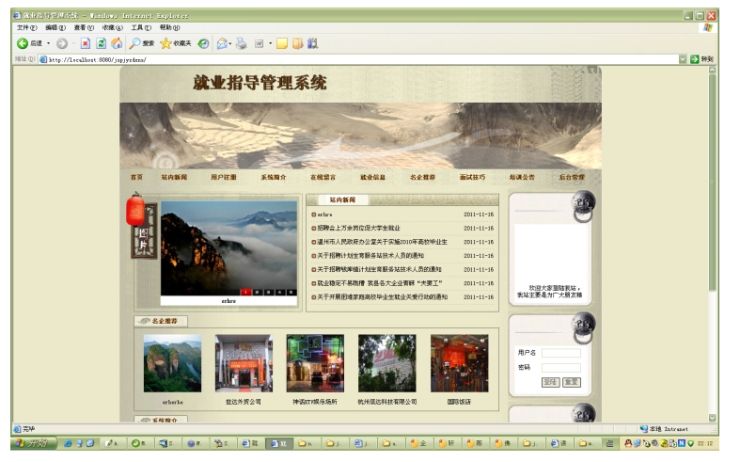The image size is (756, 462).
Task: Open 面试技巧 navigation link
Action: coord(472,177)
